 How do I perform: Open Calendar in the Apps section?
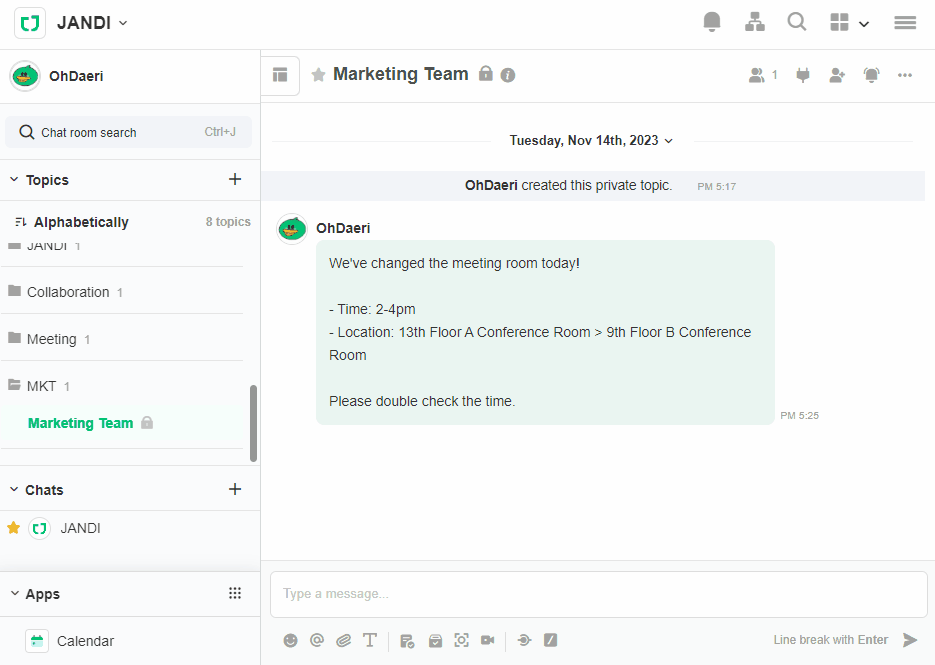84,641
